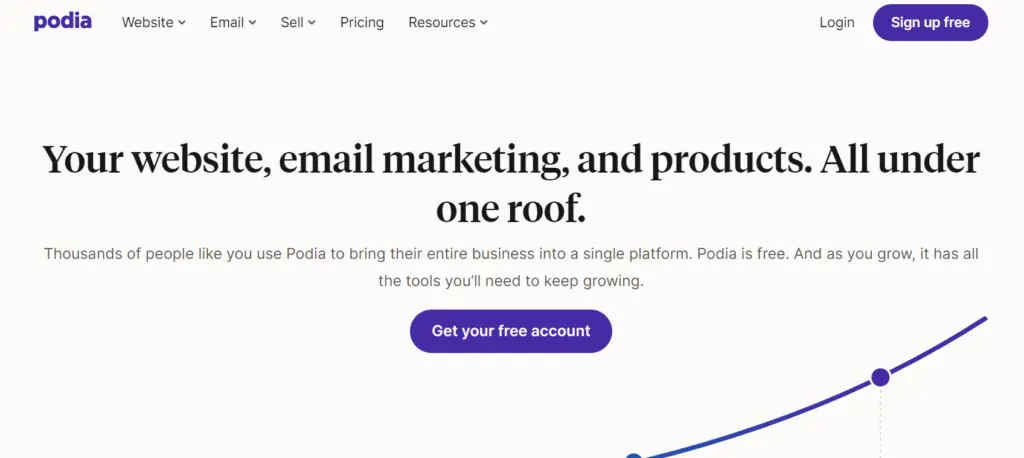Expand the Sell dropdown chevron
The image size is (1024, 458).
point(312,23)
